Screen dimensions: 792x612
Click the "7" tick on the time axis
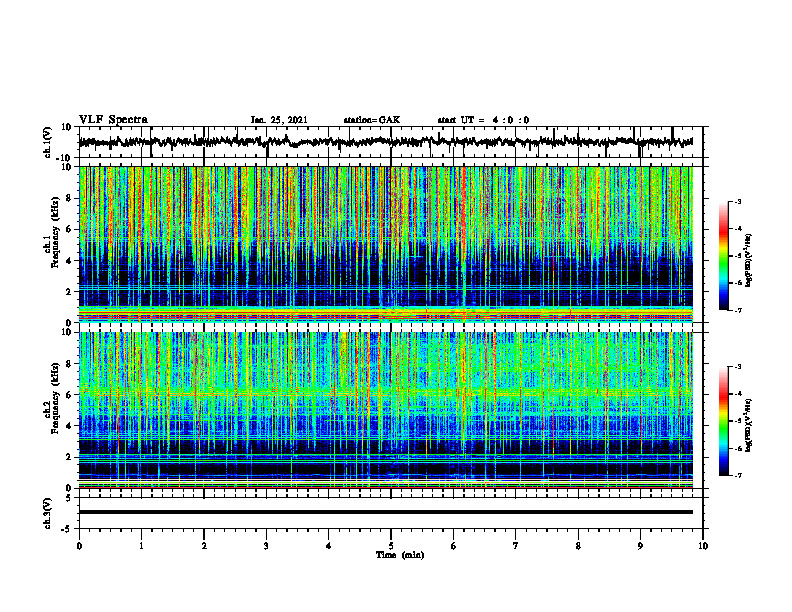[516, 546]
